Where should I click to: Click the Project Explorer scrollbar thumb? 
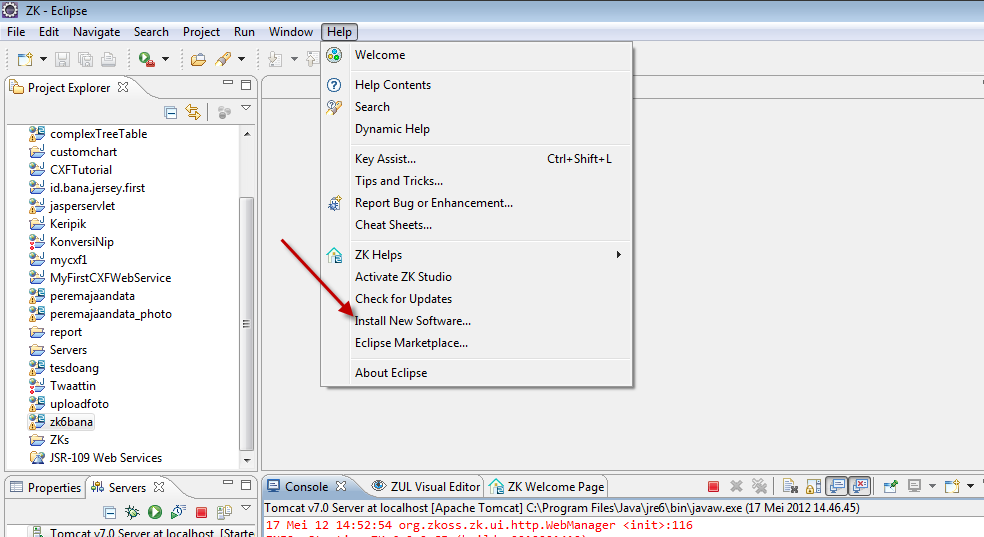click(x=247, y=324)
